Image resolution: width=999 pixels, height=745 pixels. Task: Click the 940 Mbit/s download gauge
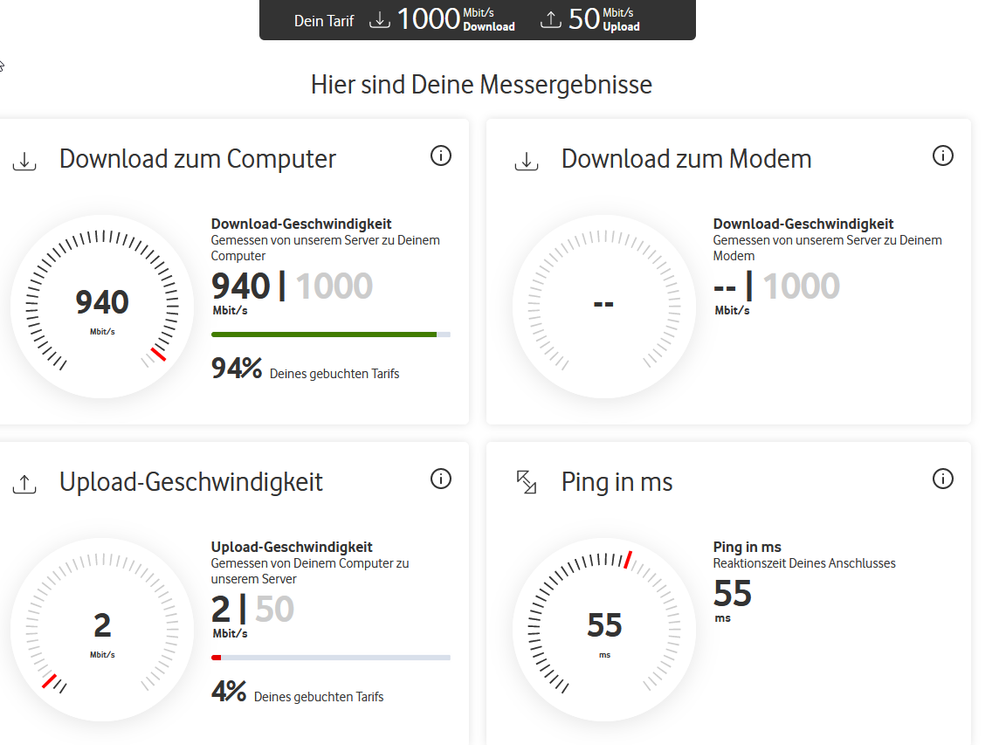click(x=102, y=307)
